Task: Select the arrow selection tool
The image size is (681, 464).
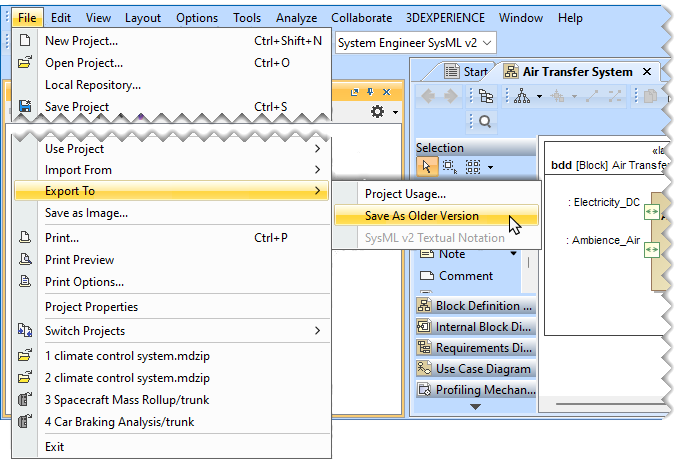Action: 426,166
